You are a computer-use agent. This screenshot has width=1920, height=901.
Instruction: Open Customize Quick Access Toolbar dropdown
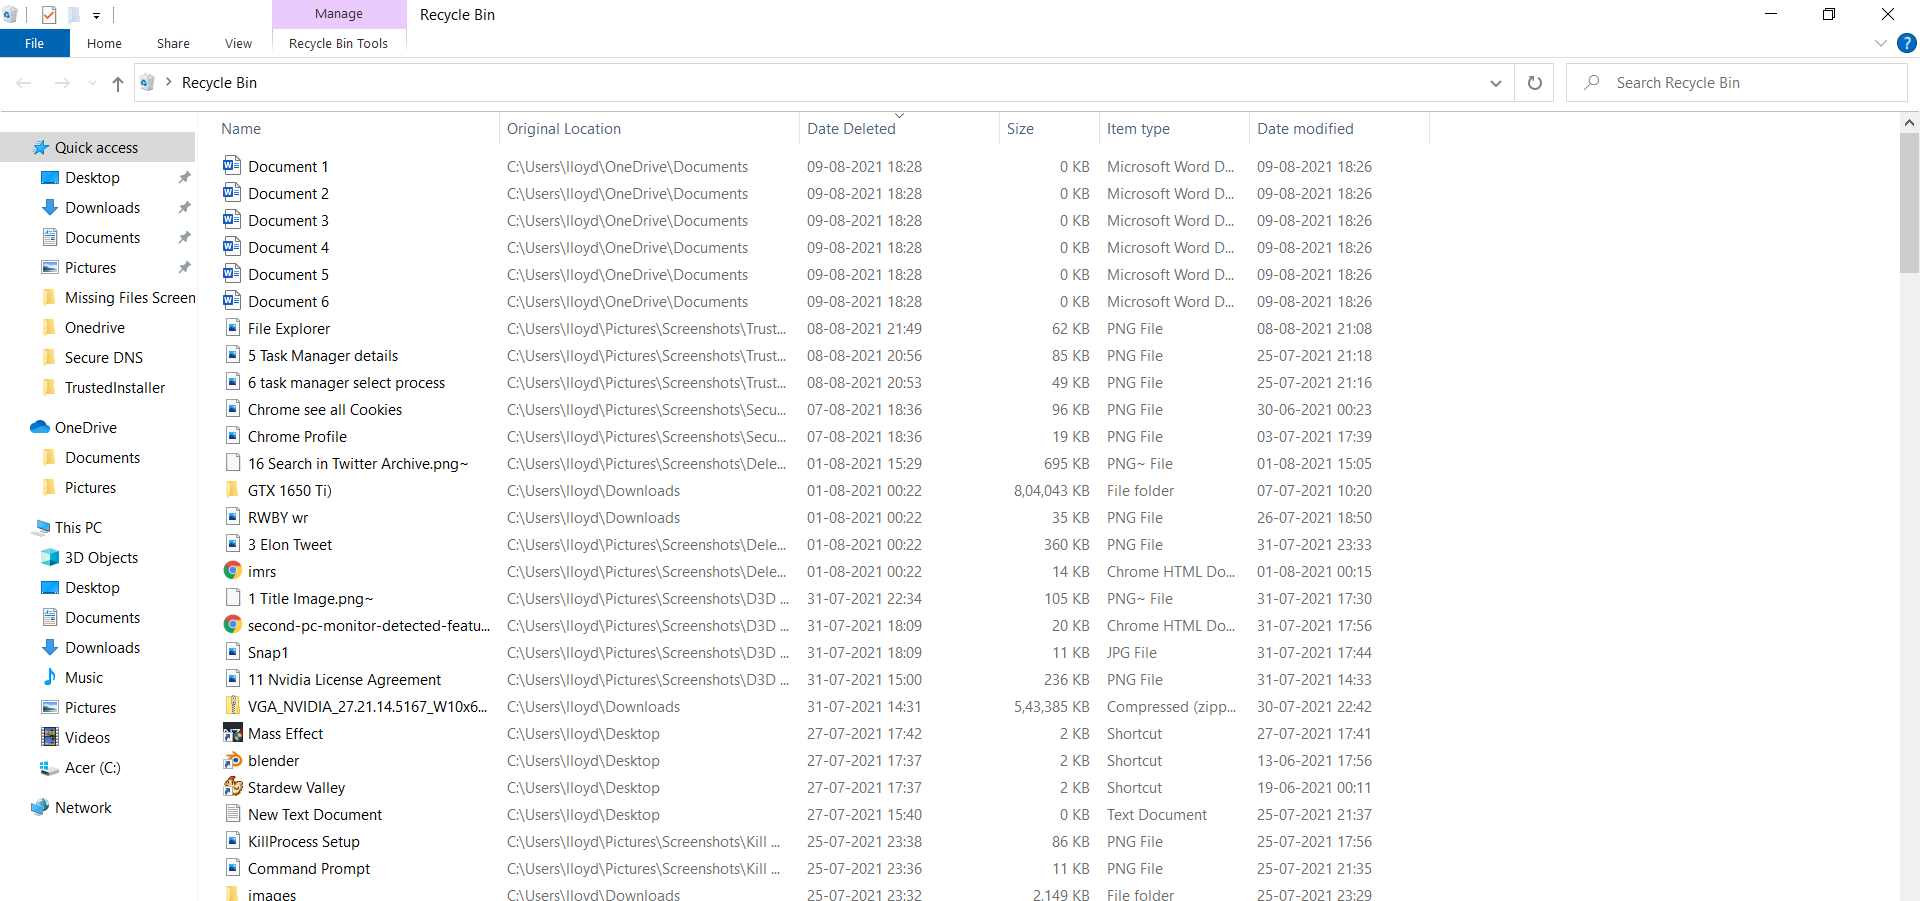pos(96,15)
